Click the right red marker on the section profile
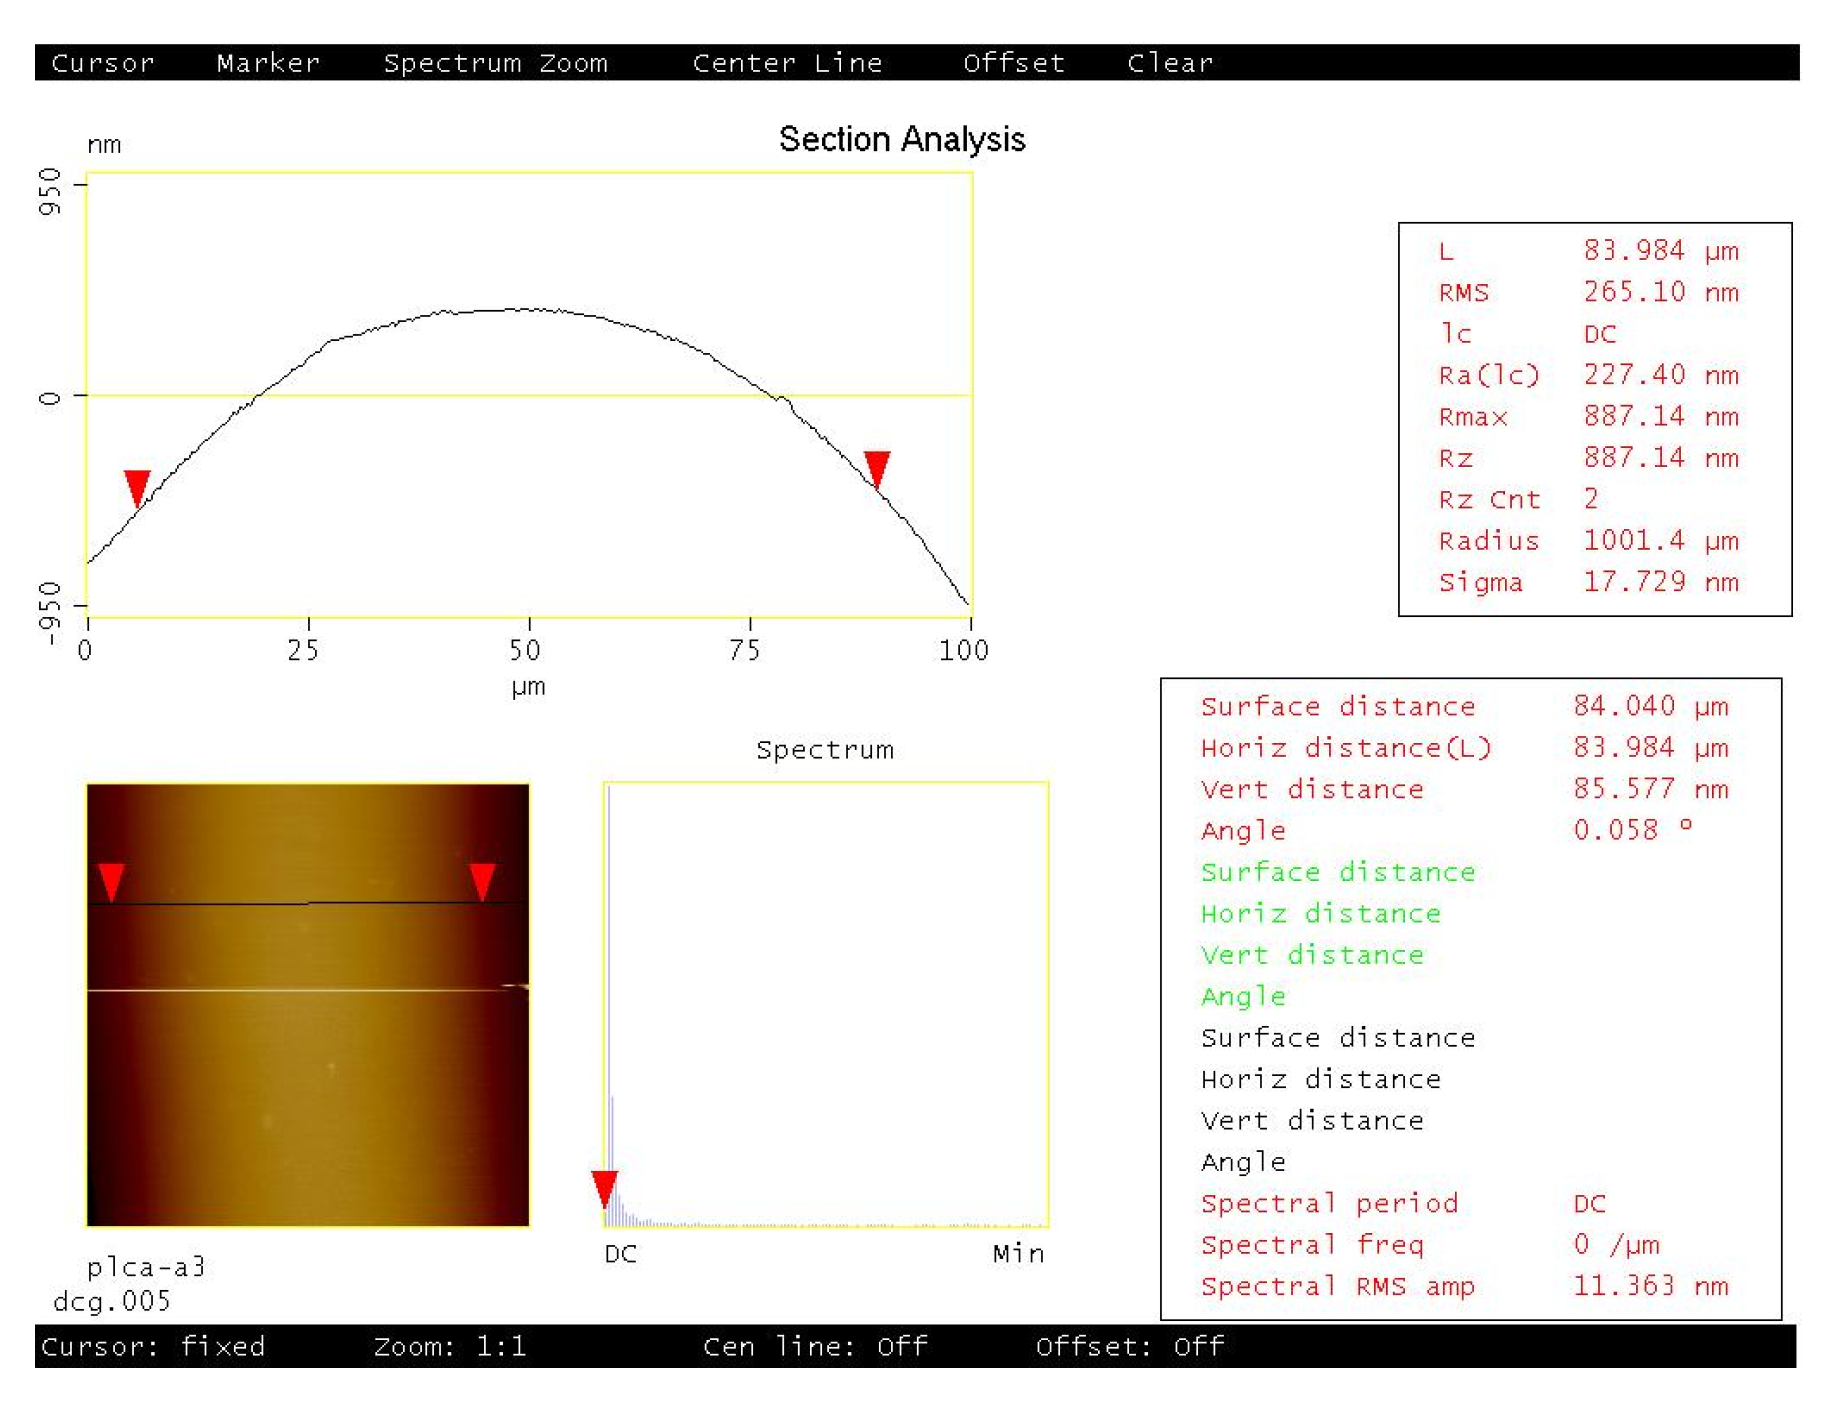The height and width of the screenshot is (1413, 1839). pos(877,468)
